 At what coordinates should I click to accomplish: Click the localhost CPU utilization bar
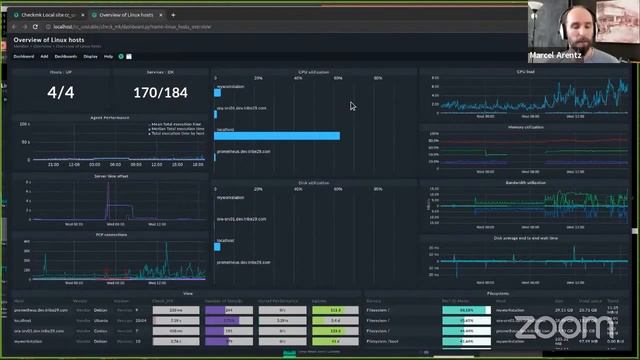tap(277, 136)
